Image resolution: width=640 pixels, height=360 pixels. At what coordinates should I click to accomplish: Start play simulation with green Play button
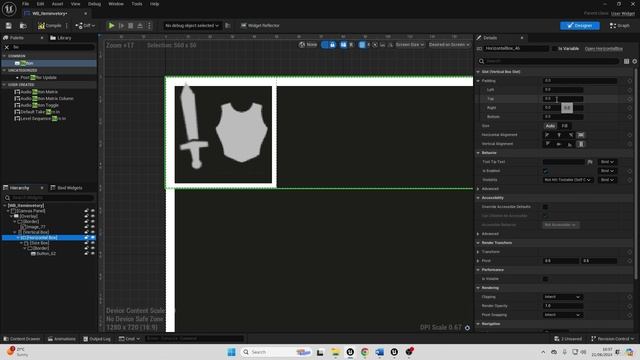[111, 25]
